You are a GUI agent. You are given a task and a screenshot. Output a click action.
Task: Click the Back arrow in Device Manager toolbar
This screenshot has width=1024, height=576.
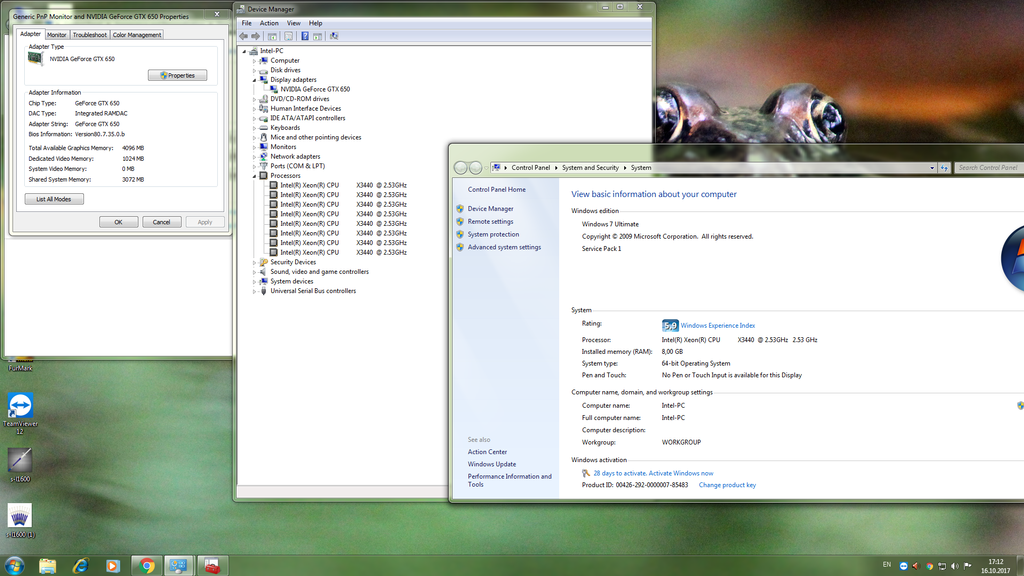pos(244,36)
